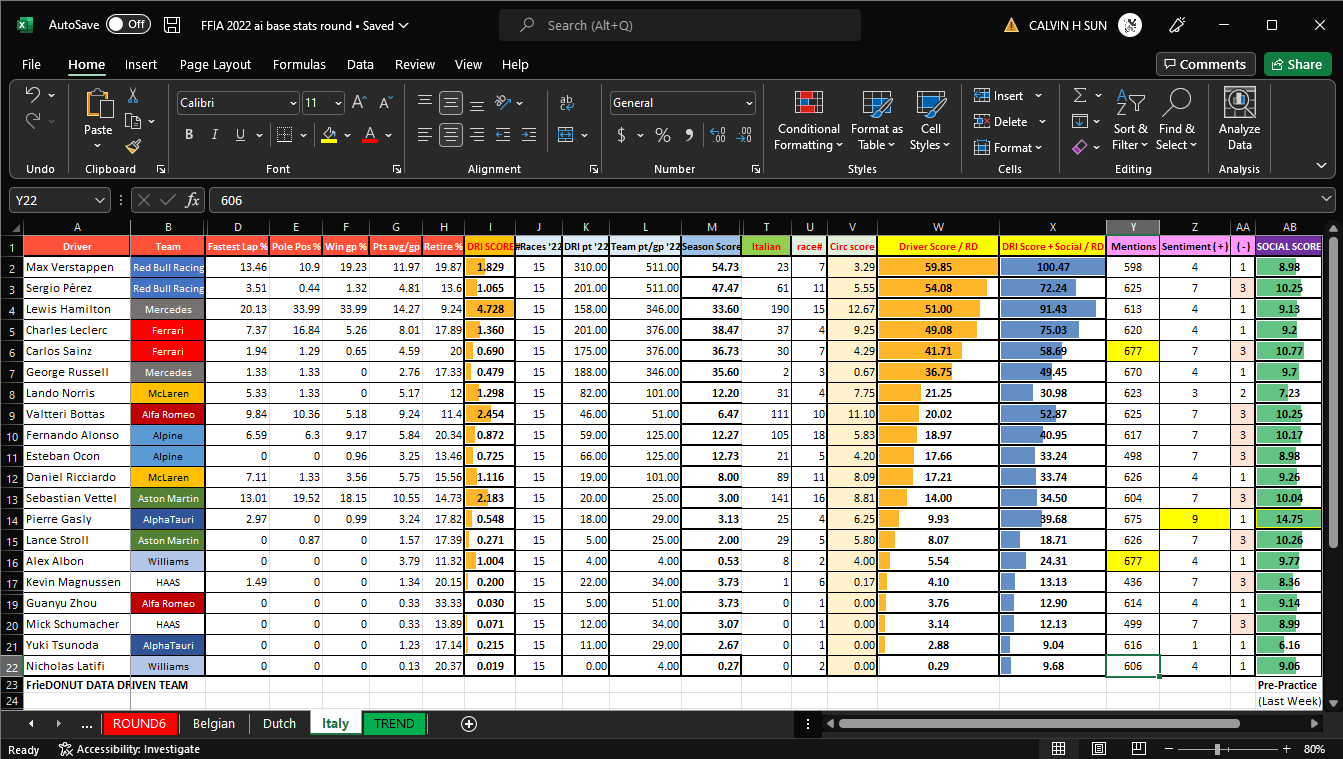Click the Paste clipboard icon
Screen dimensions: 1343x759
coord(98,105)
